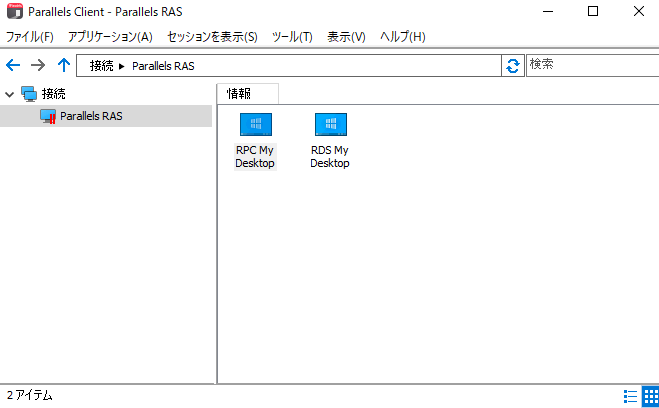Click the 検索 search field

pos(593,65)
